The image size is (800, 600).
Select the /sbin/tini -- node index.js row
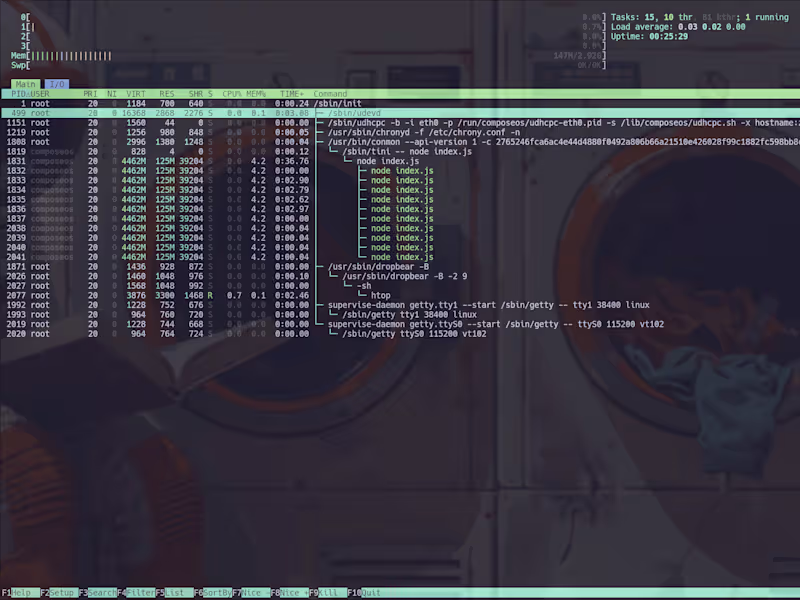pos(400,152)
